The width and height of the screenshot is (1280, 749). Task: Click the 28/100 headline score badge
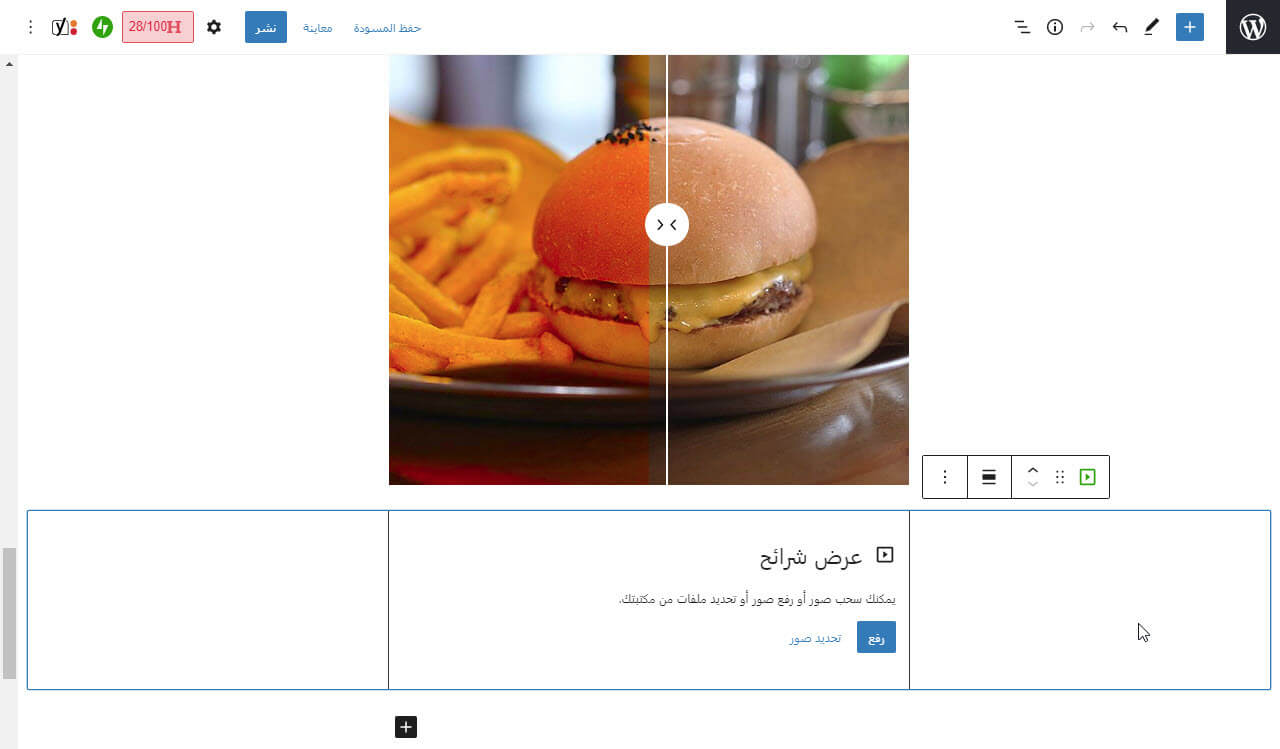pos(158,27)
